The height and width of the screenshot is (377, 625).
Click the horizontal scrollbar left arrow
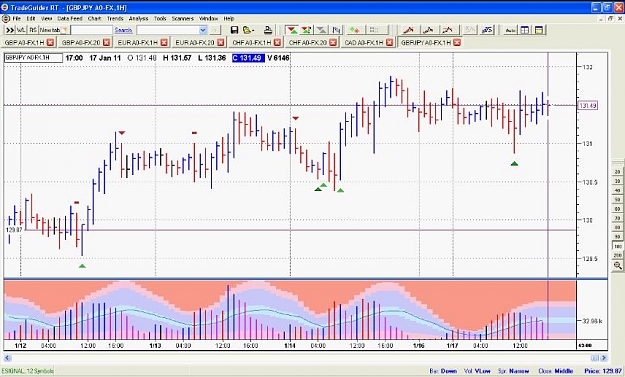(x=7, y=357)
